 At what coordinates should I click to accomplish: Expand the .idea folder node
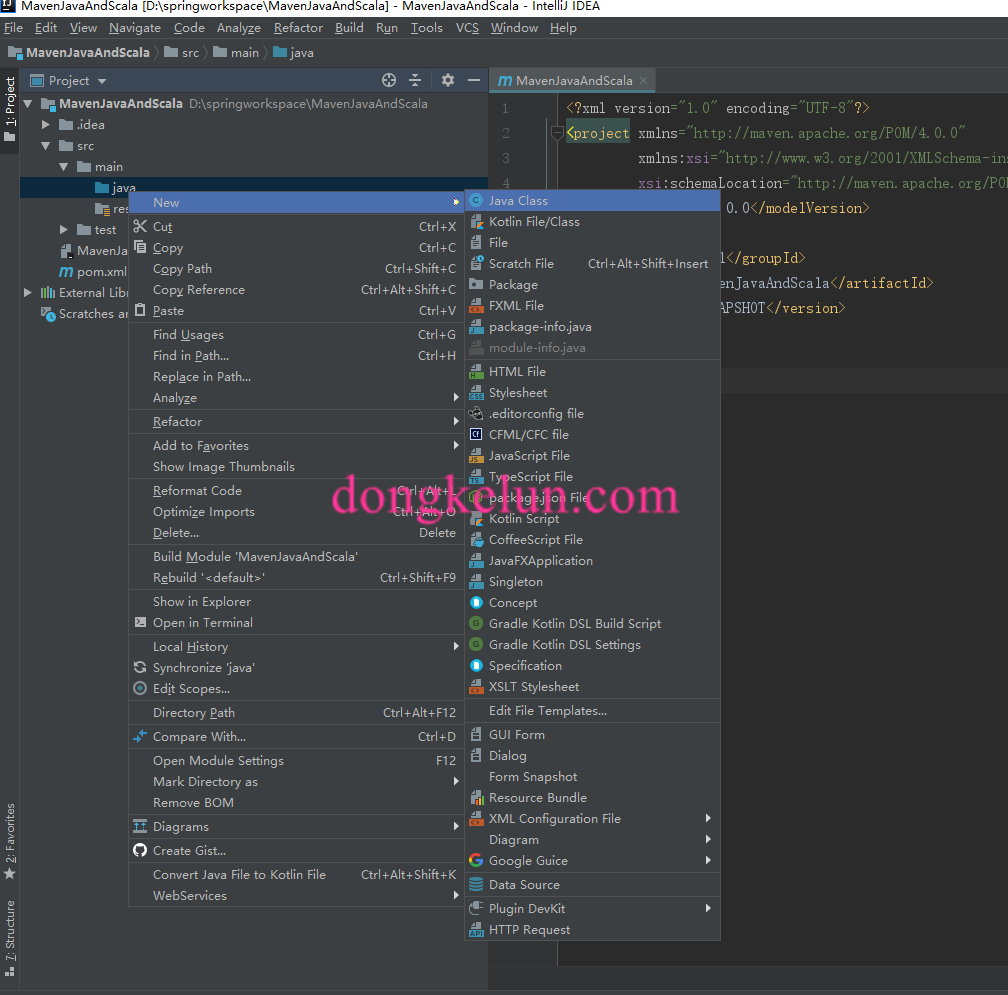[x=46, y=125]
